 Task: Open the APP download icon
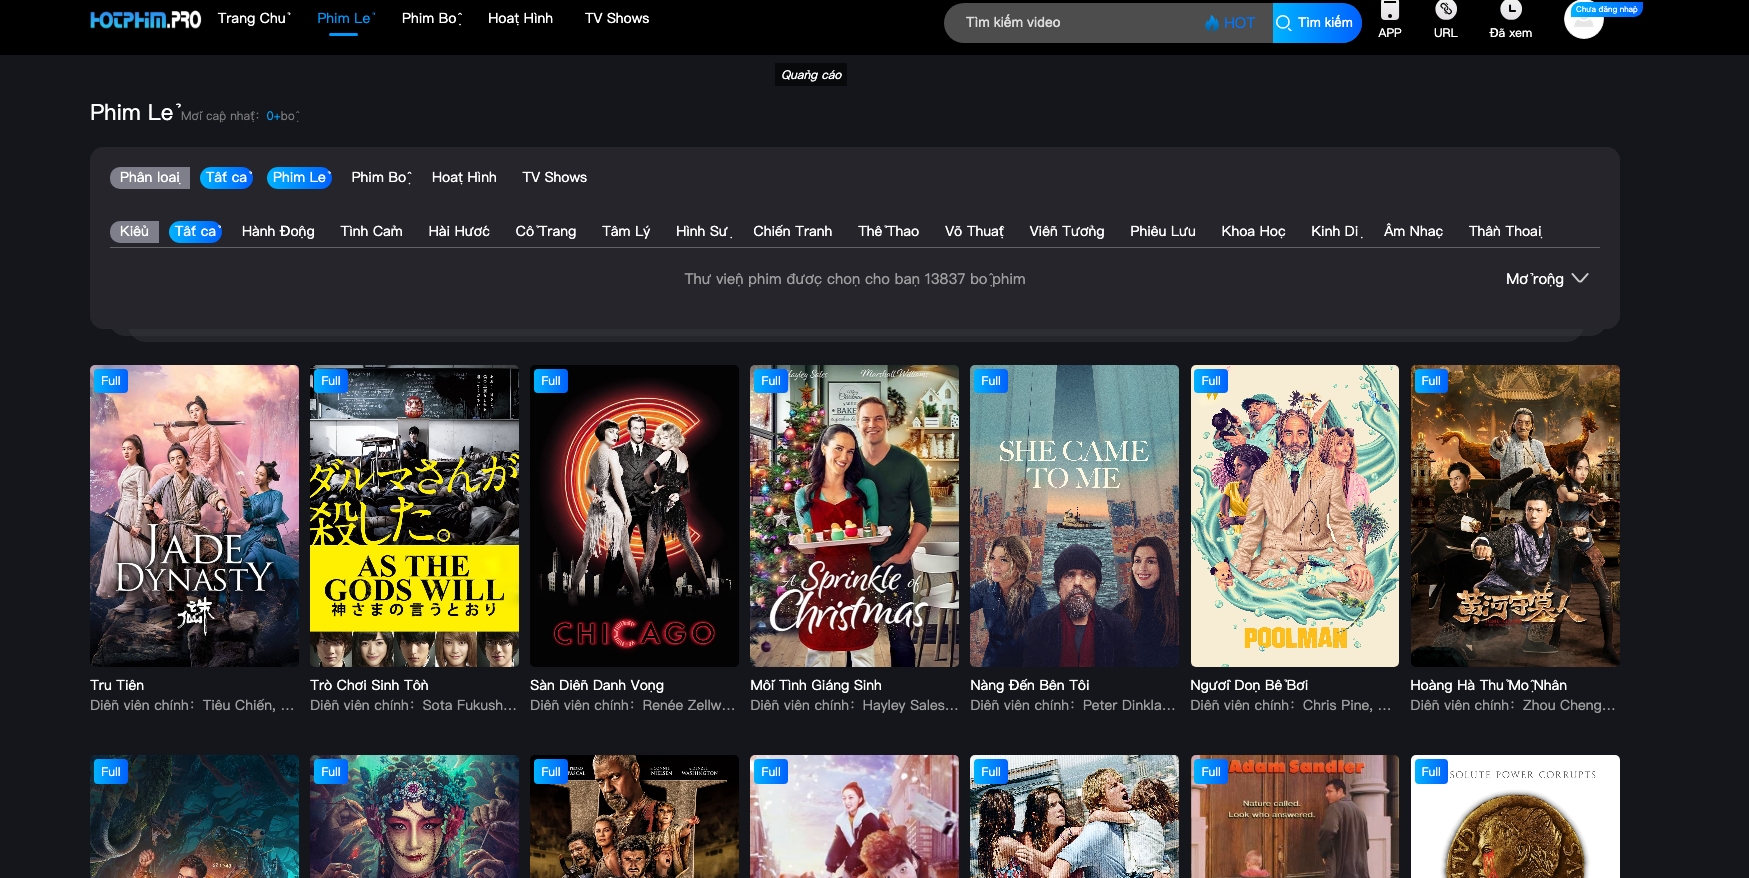click(1389, 12)
